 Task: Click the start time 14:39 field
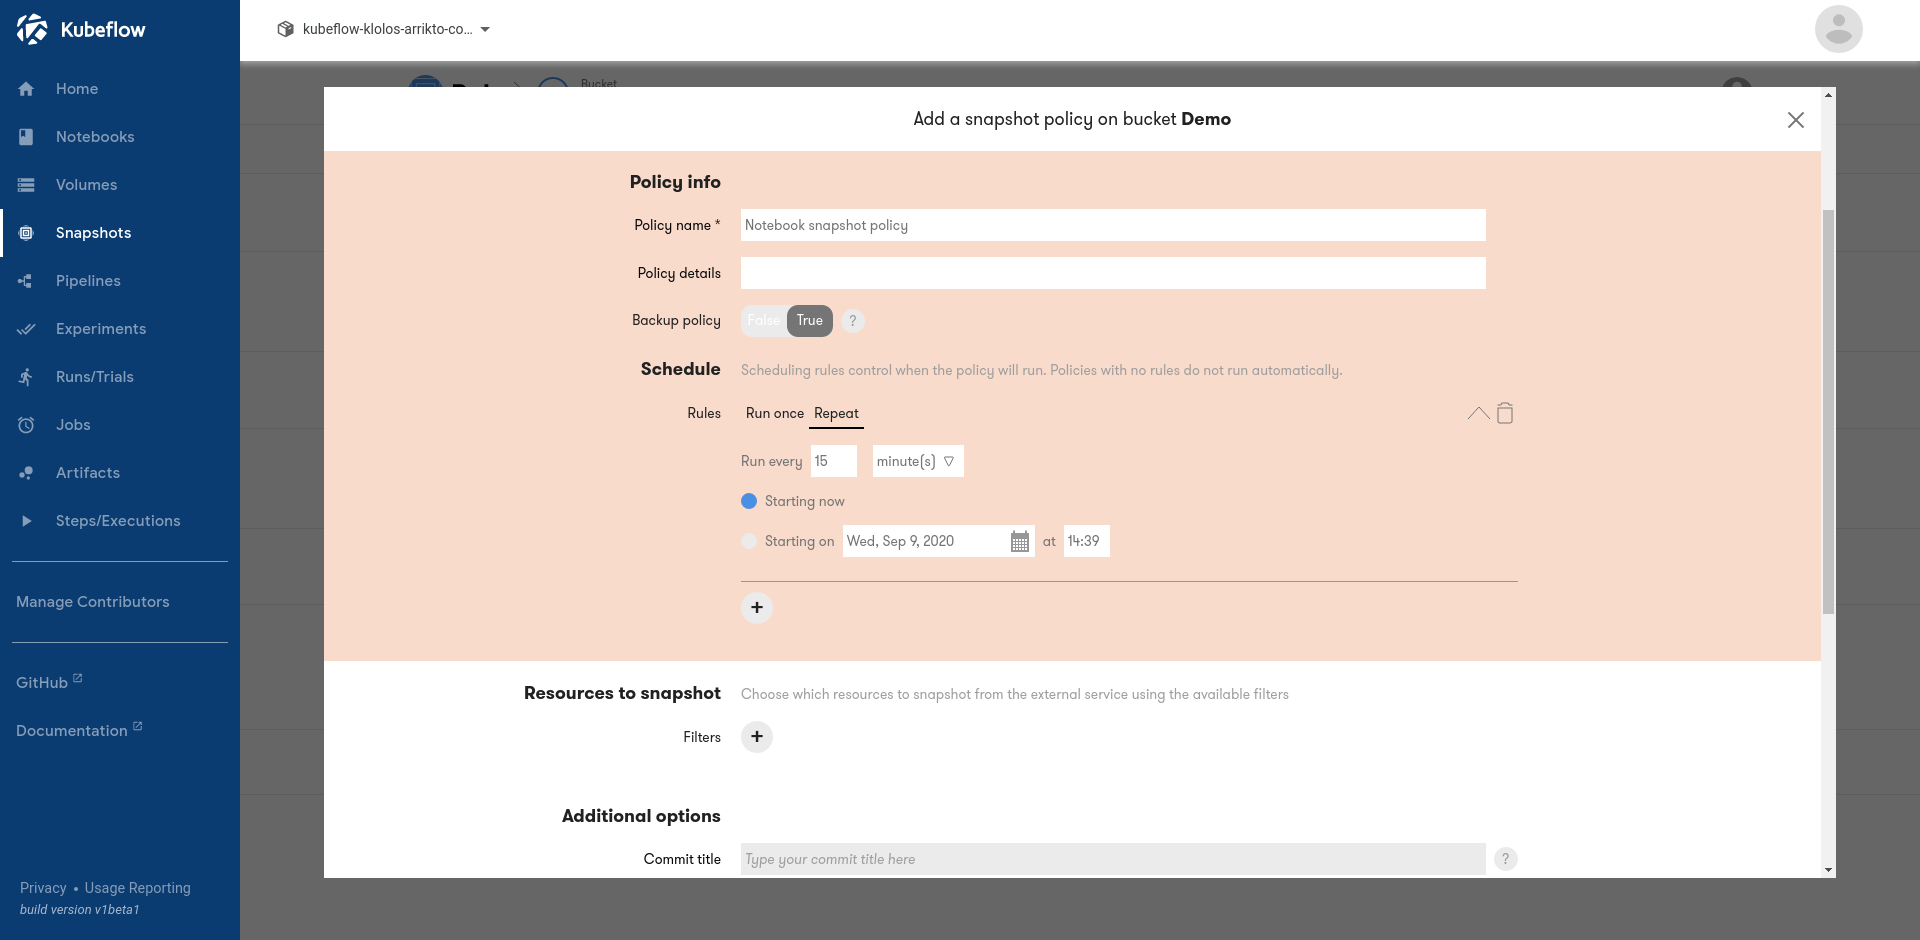tap(1087, 541)
